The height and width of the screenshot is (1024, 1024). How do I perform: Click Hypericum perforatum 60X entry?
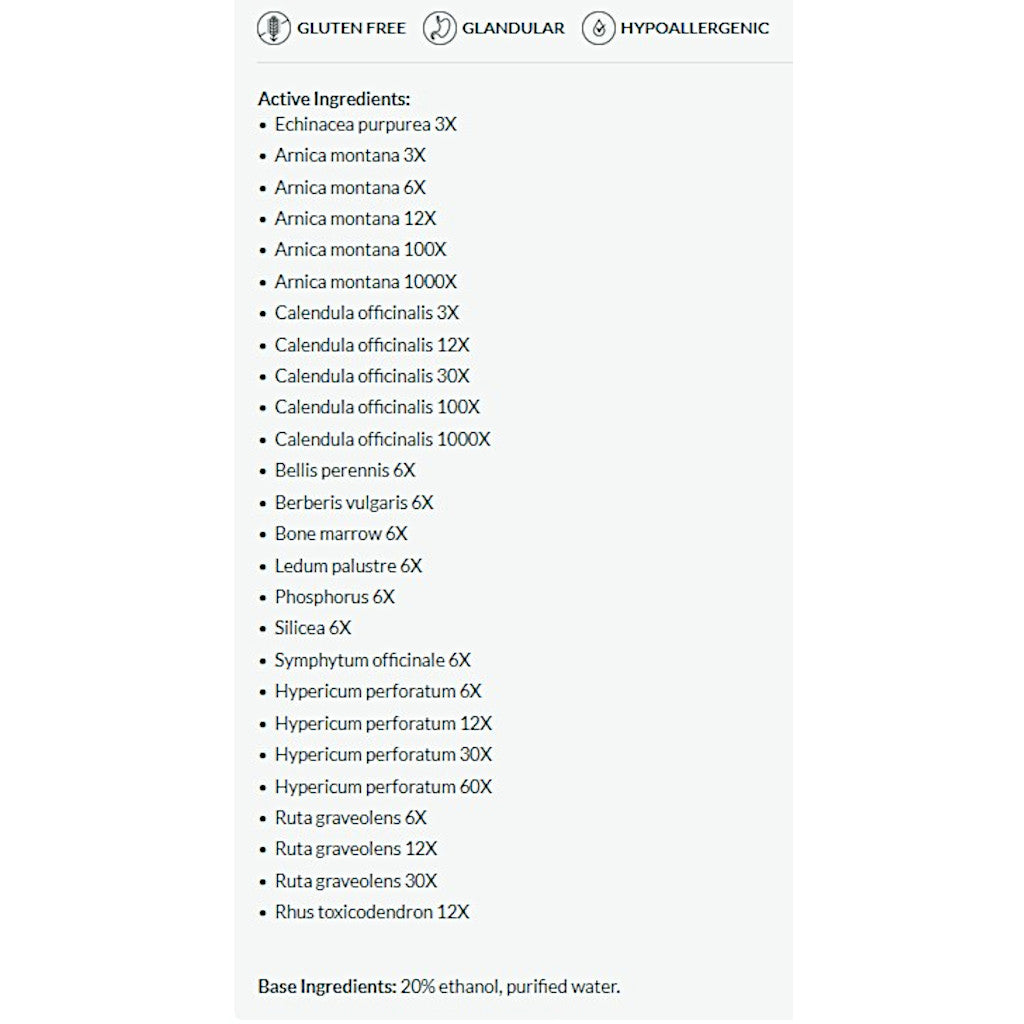pyautogui.click(x=383, y=787)
